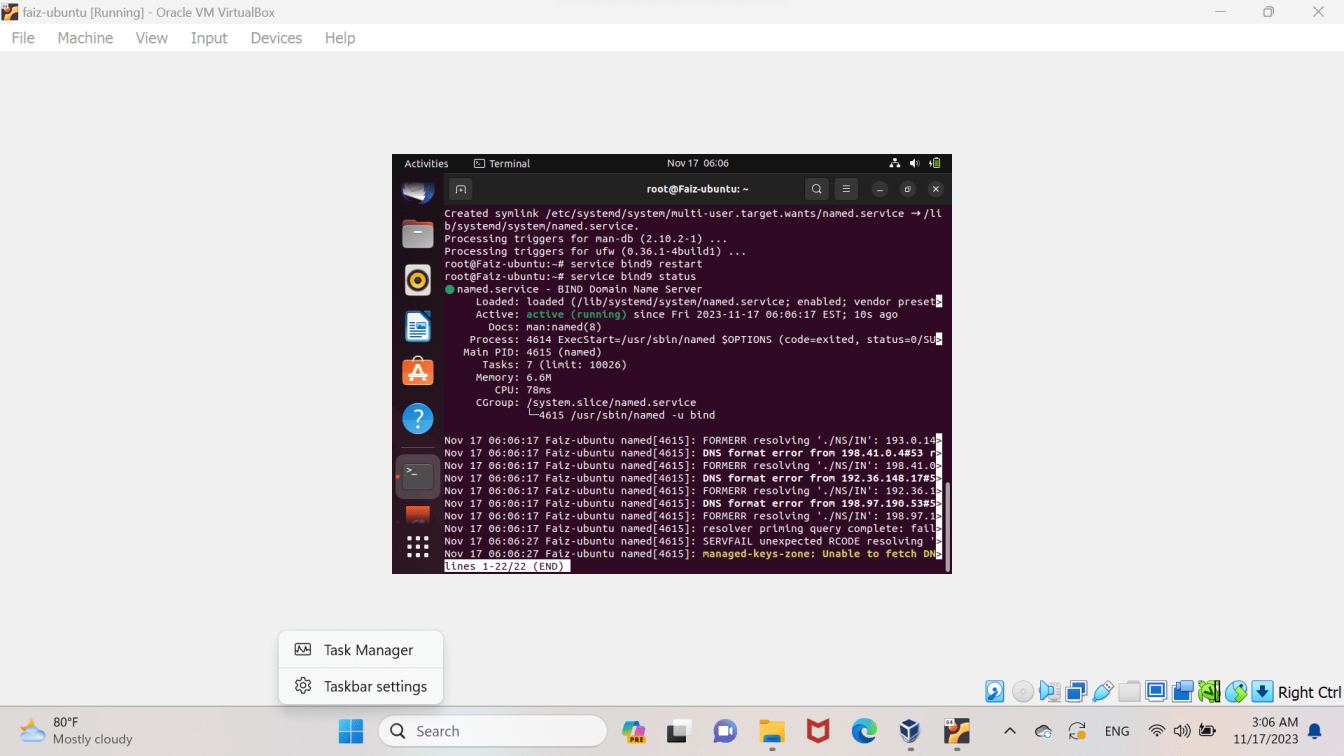
Task: Open the hard disk activity indicator
Action: tap(995, 691)
